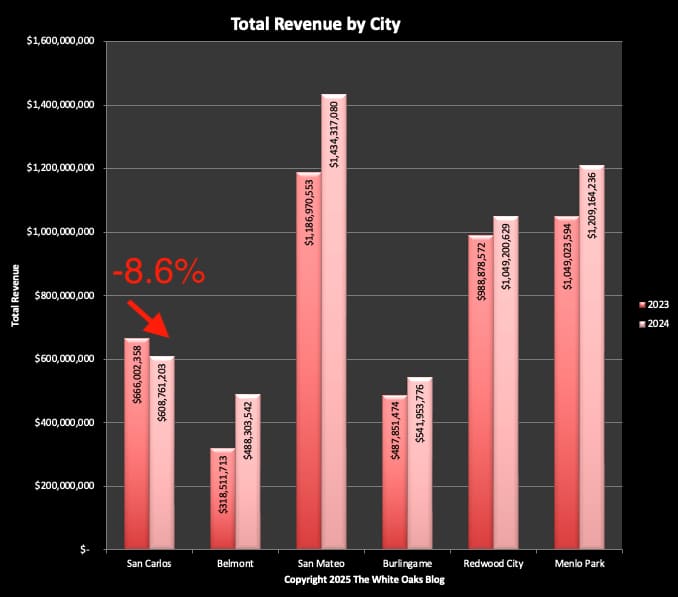This screenshot has height=597, width=678.
Task: Click the $1,600,000,000 y-axis label
Action: 61,41
